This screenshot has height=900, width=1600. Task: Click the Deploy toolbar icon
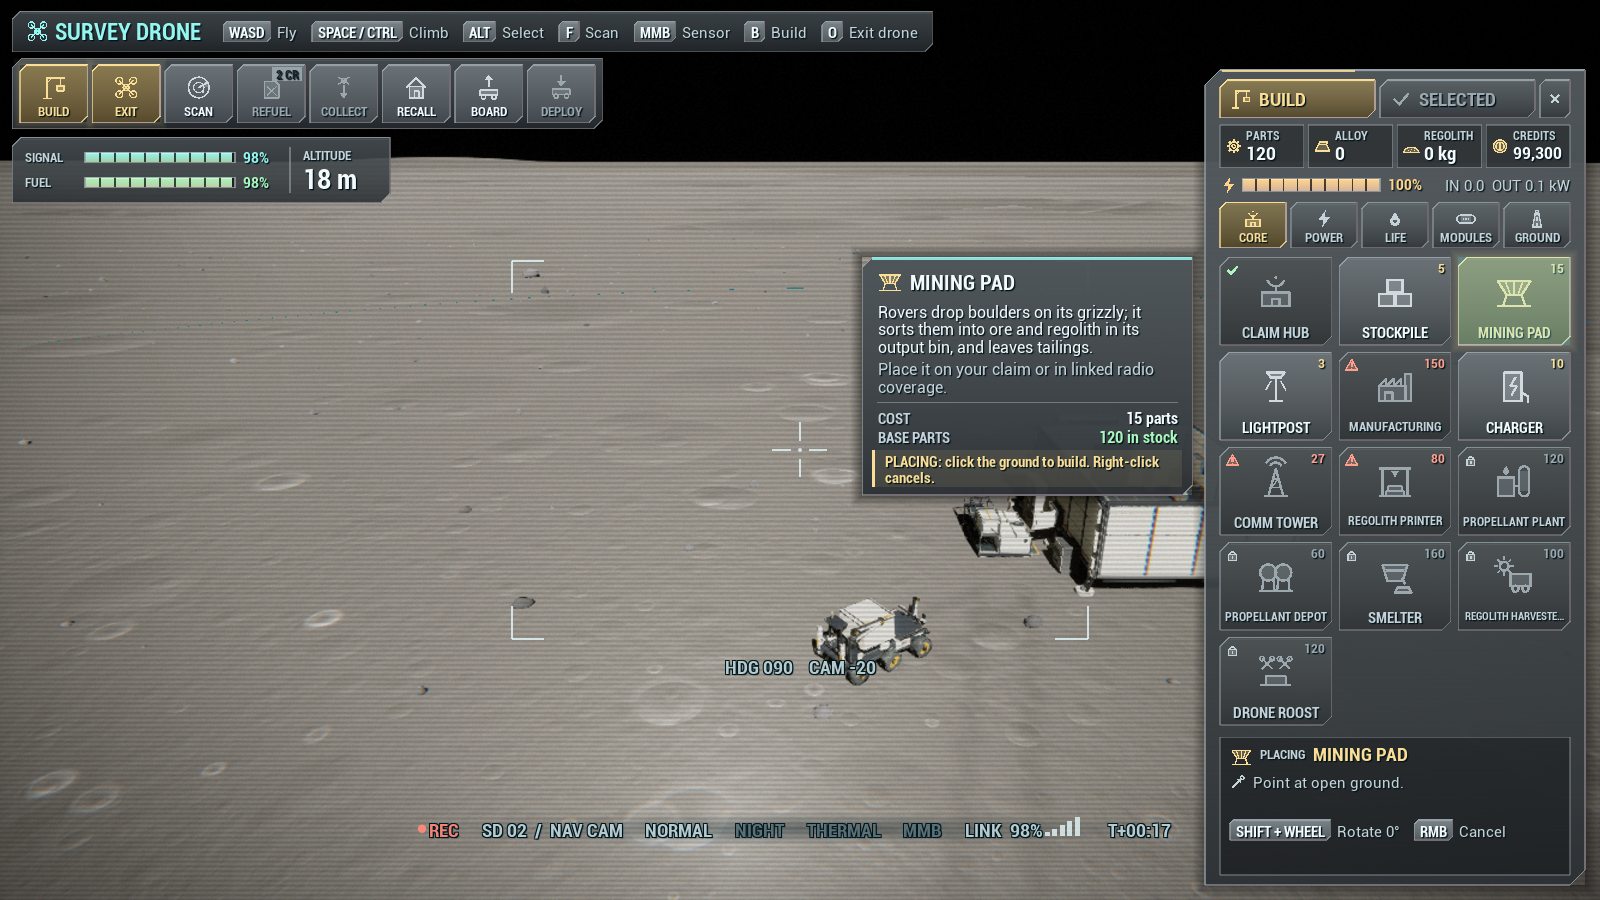(561, 94)
